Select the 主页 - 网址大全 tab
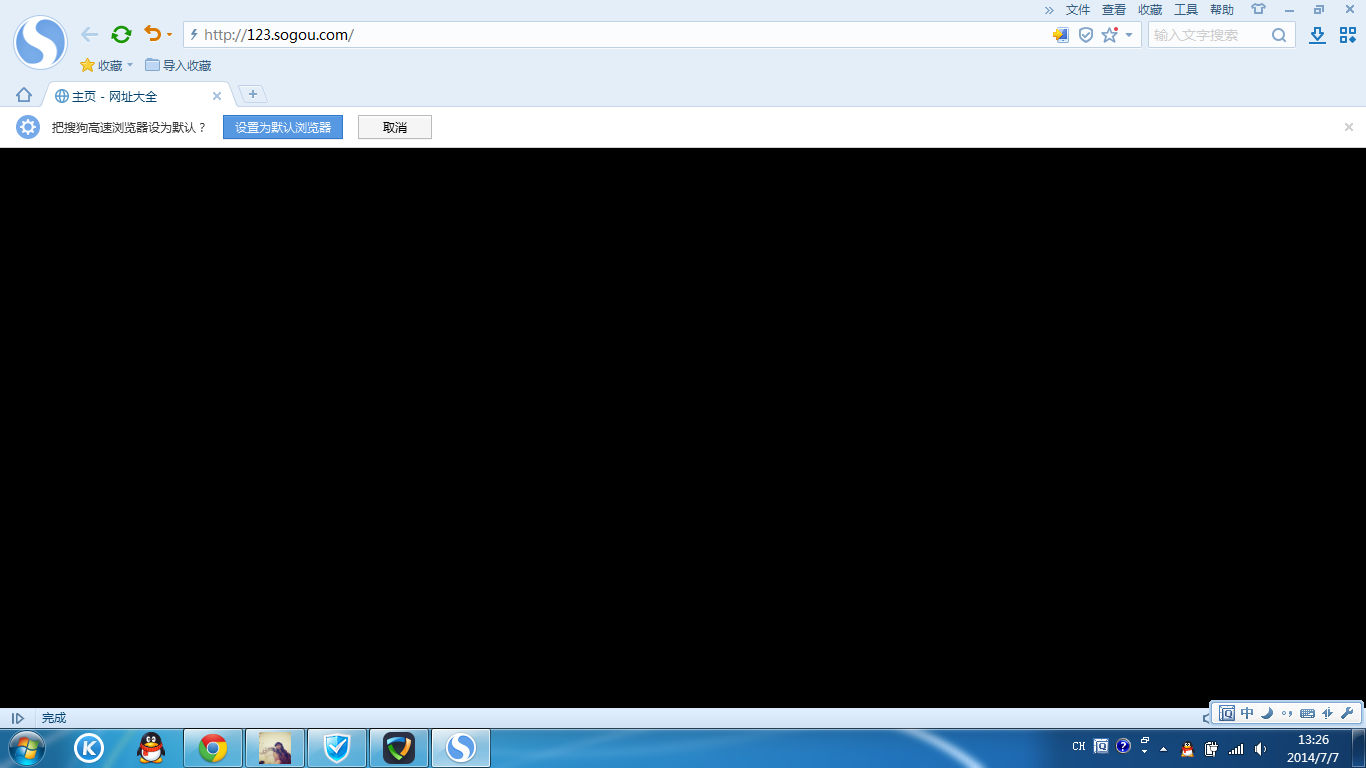This screenshot has height=768, width=1366. coord(130,96)
